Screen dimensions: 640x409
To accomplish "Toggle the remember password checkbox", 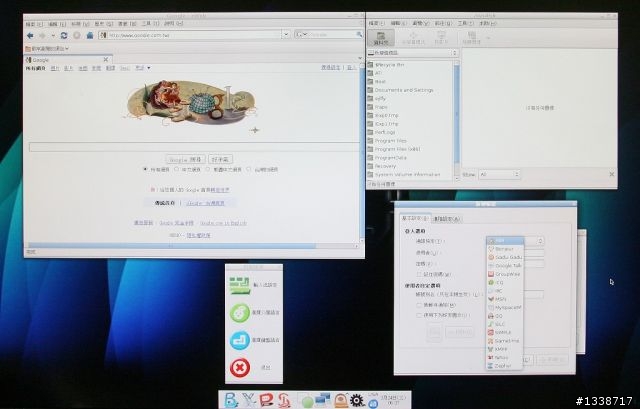I will pos(419,274).
